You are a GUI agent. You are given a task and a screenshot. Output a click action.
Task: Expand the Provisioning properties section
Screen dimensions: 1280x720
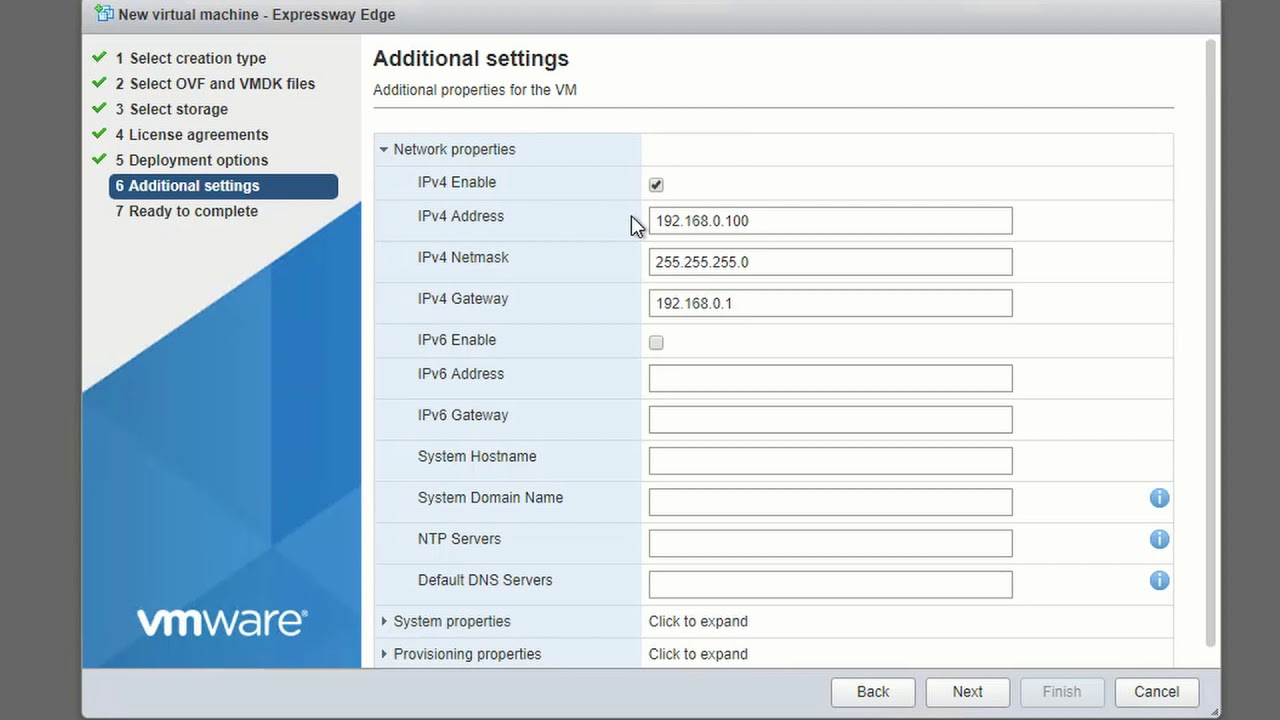pyautogui.click(x=384, y=654)
